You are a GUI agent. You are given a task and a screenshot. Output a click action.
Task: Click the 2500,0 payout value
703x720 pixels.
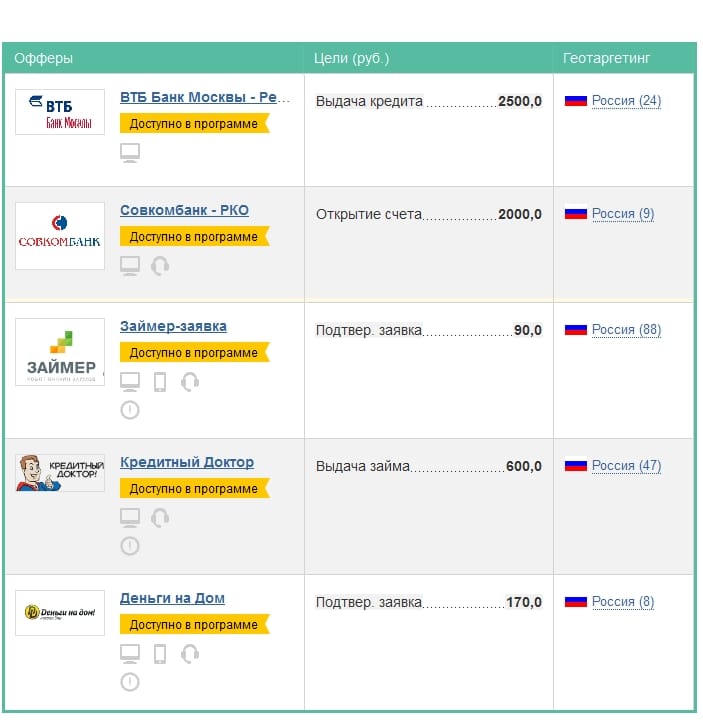click(520, 101)
